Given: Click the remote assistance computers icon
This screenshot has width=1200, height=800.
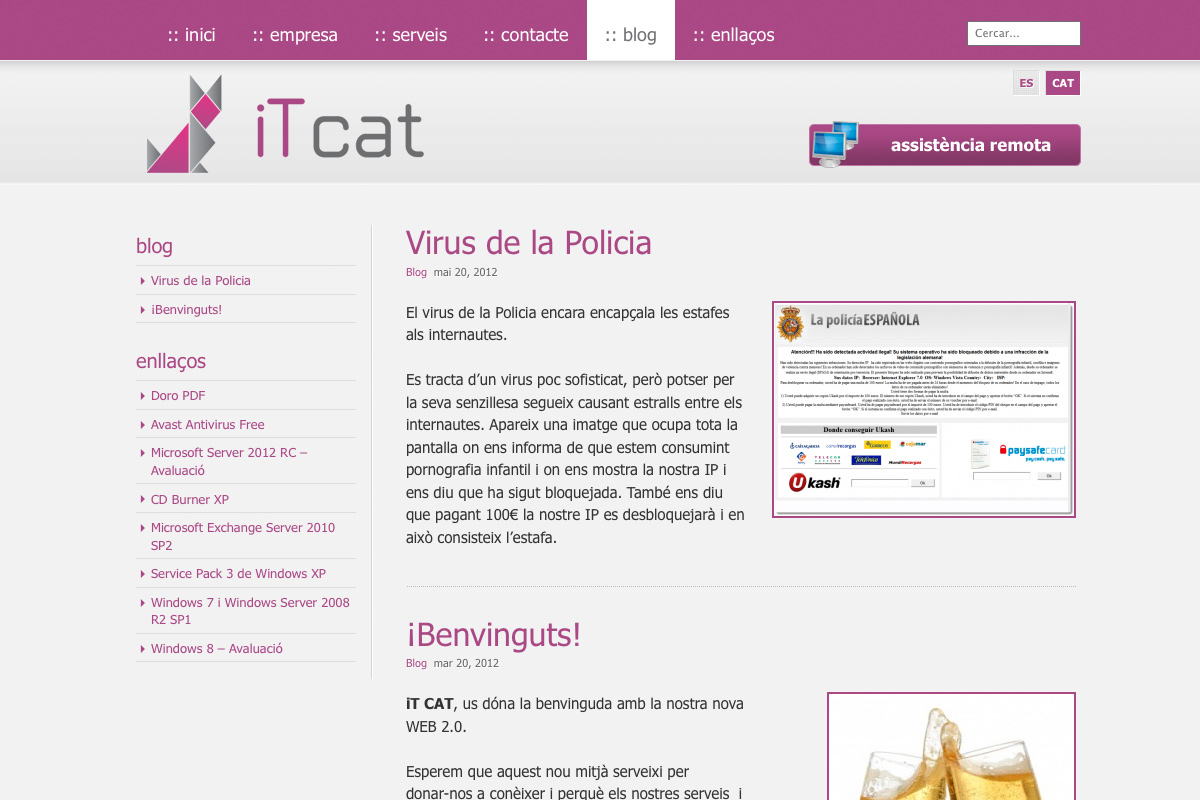Looking at the screenshot, I should coord(834,144).
